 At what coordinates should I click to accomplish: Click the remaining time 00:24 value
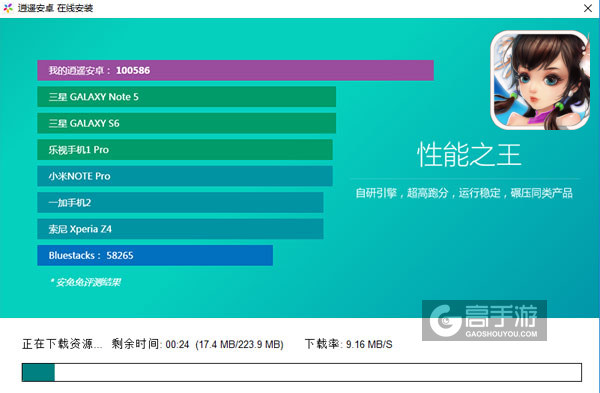coord(177,345)
